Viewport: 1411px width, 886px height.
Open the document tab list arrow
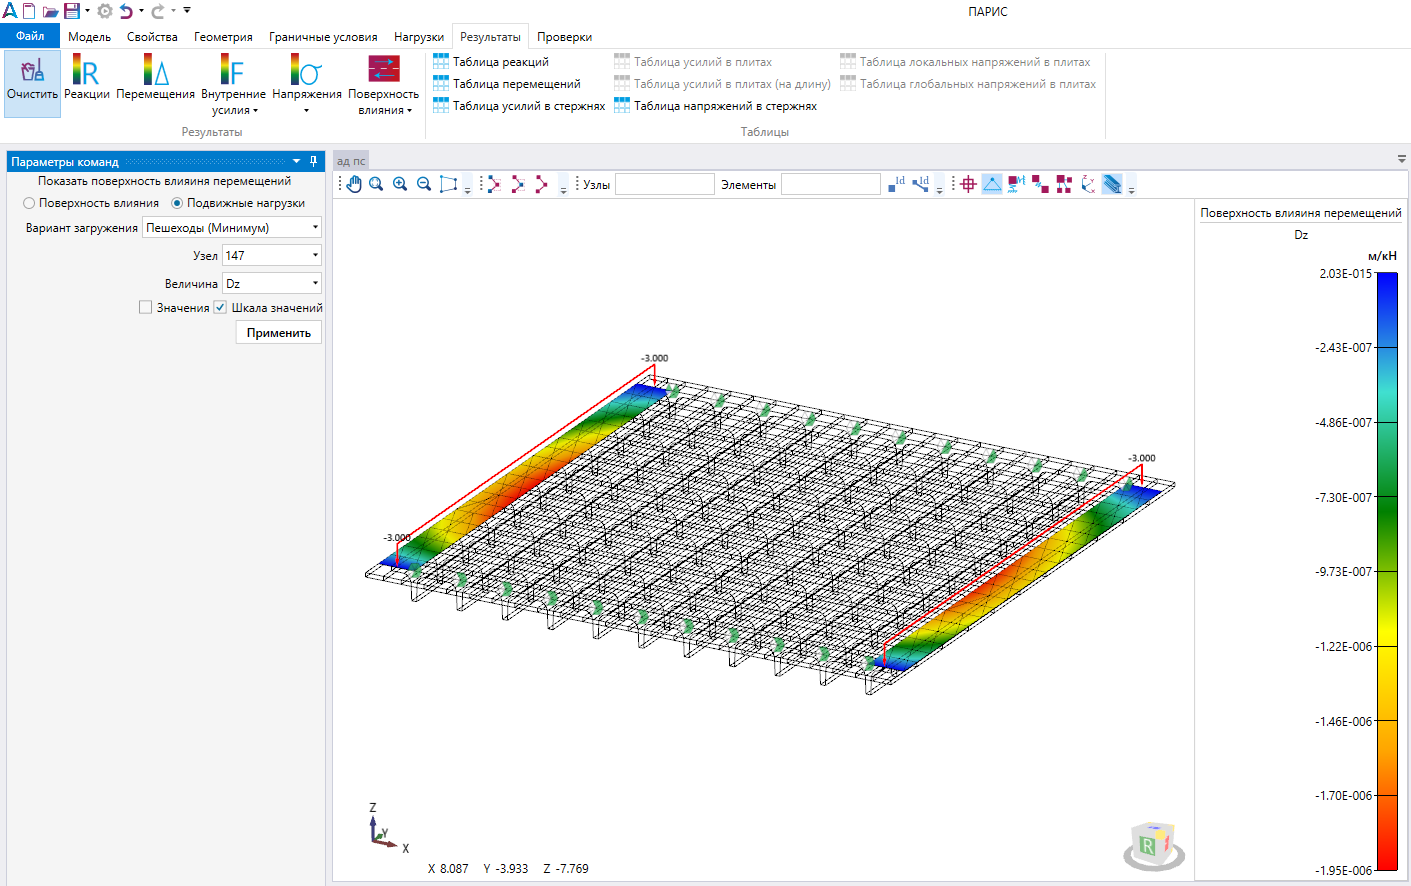pos(1401,159)
